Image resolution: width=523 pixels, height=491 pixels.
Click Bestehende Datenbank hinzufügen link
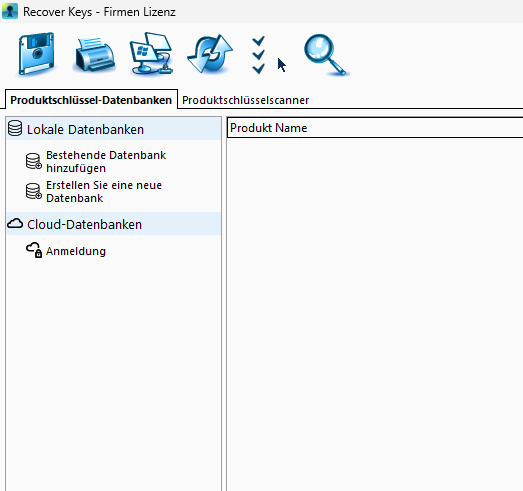coord(106,161)
